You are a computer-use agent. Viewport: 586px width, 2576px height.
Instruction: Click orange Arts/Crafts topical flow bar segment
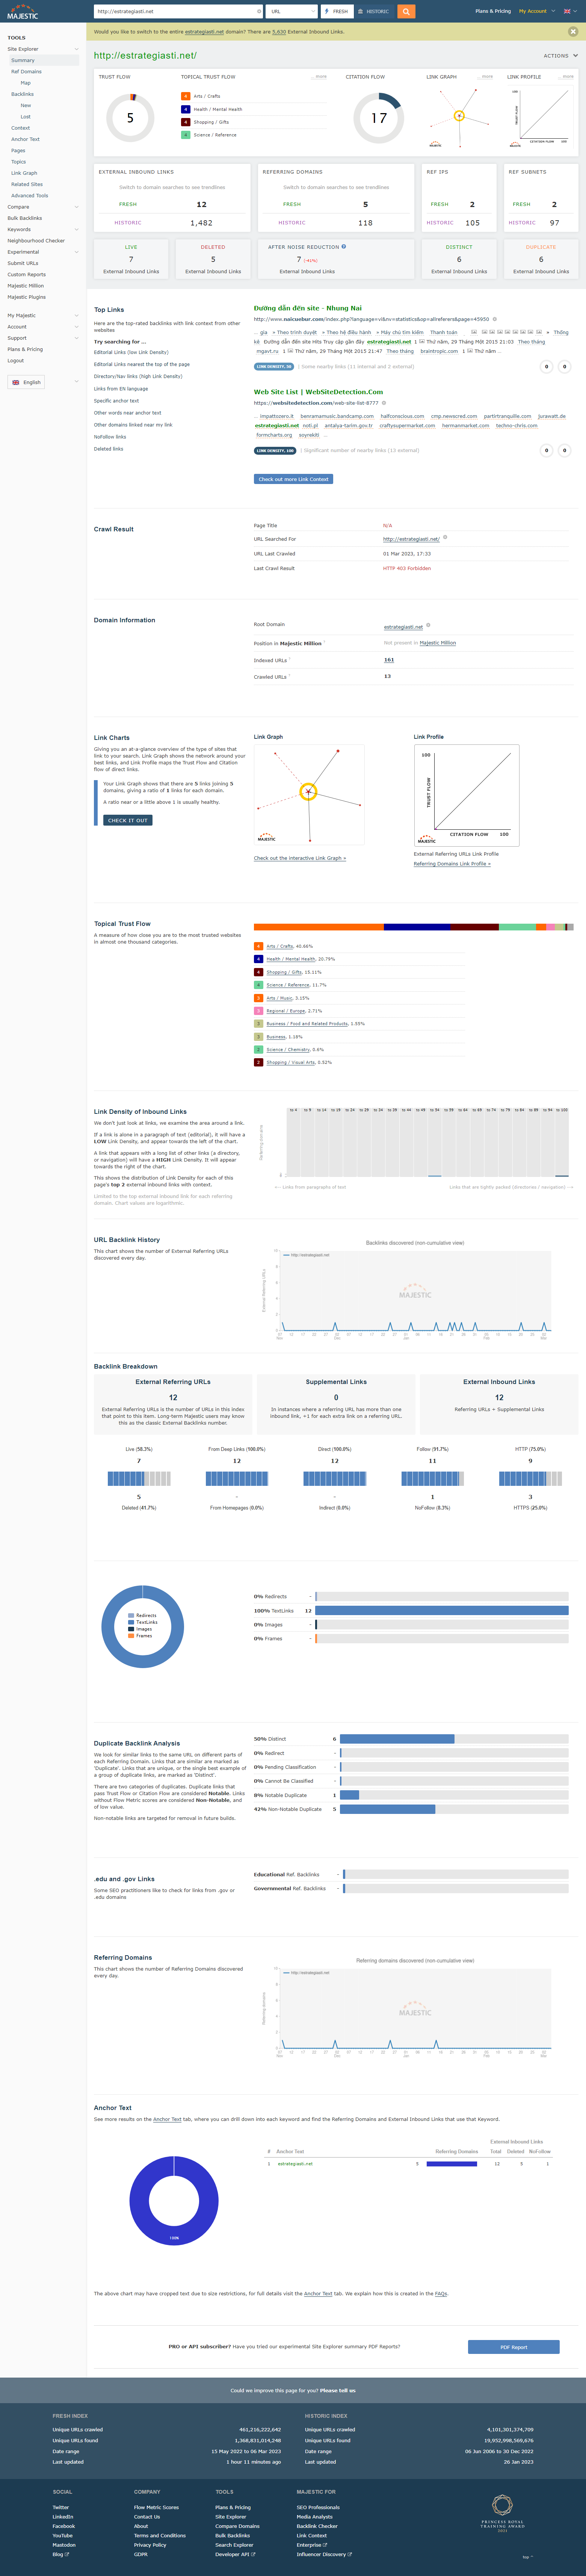coord(319,927)
